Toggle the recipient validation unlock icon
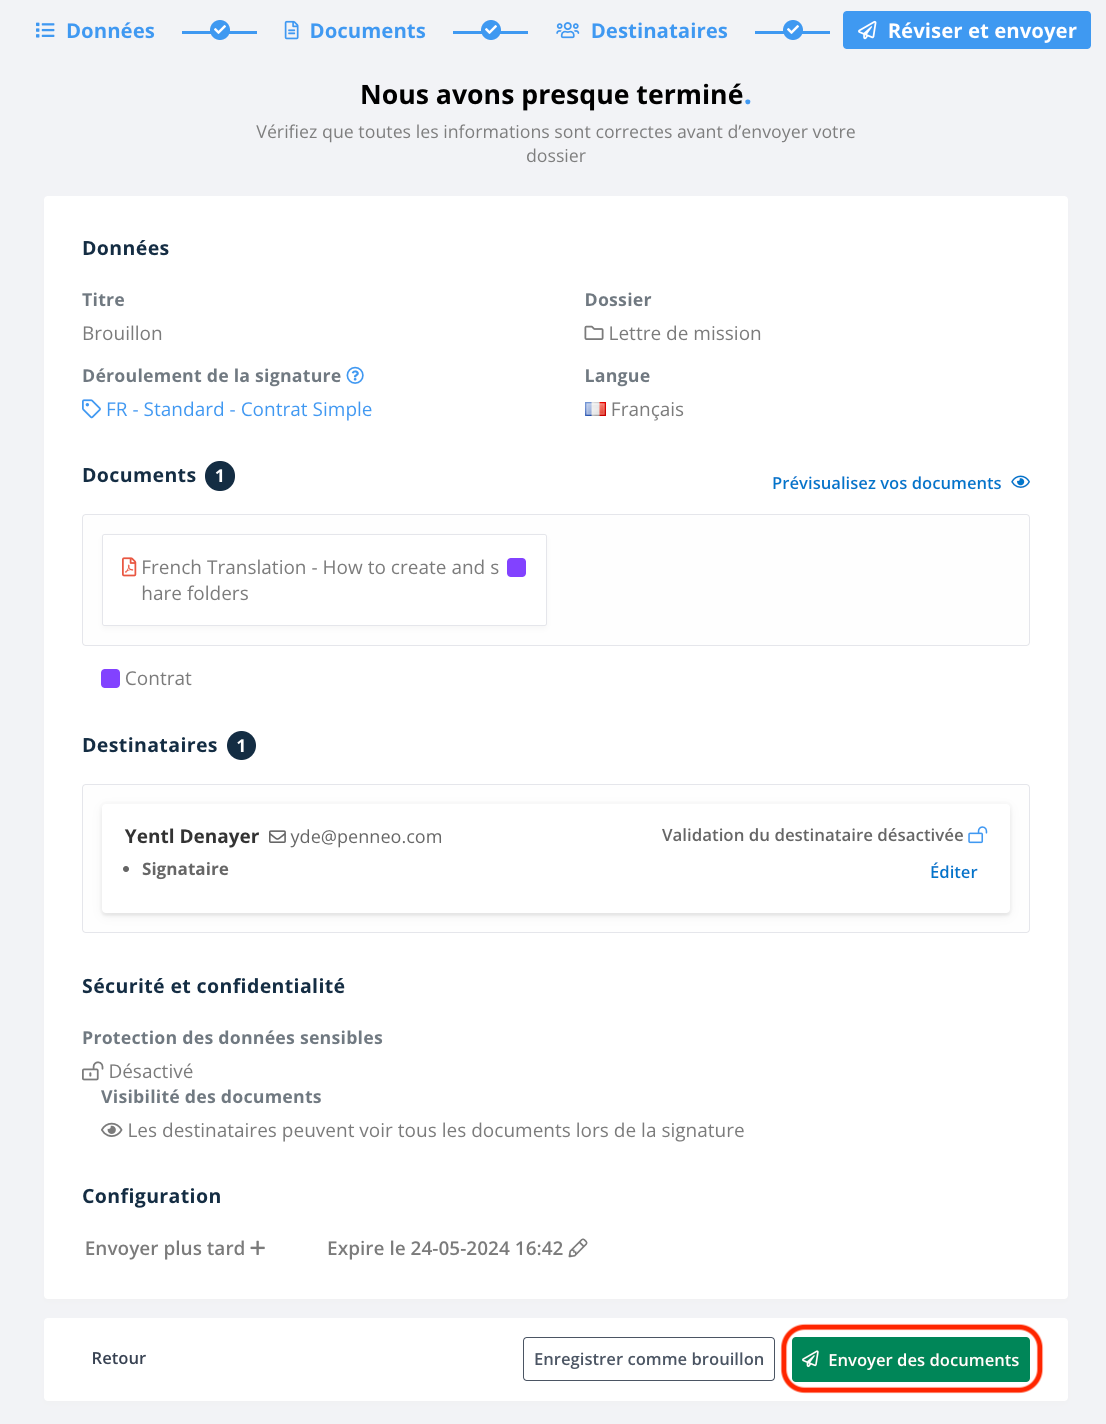The height and width of the screenshot is (1424, 1106). (x=978, y=835)
